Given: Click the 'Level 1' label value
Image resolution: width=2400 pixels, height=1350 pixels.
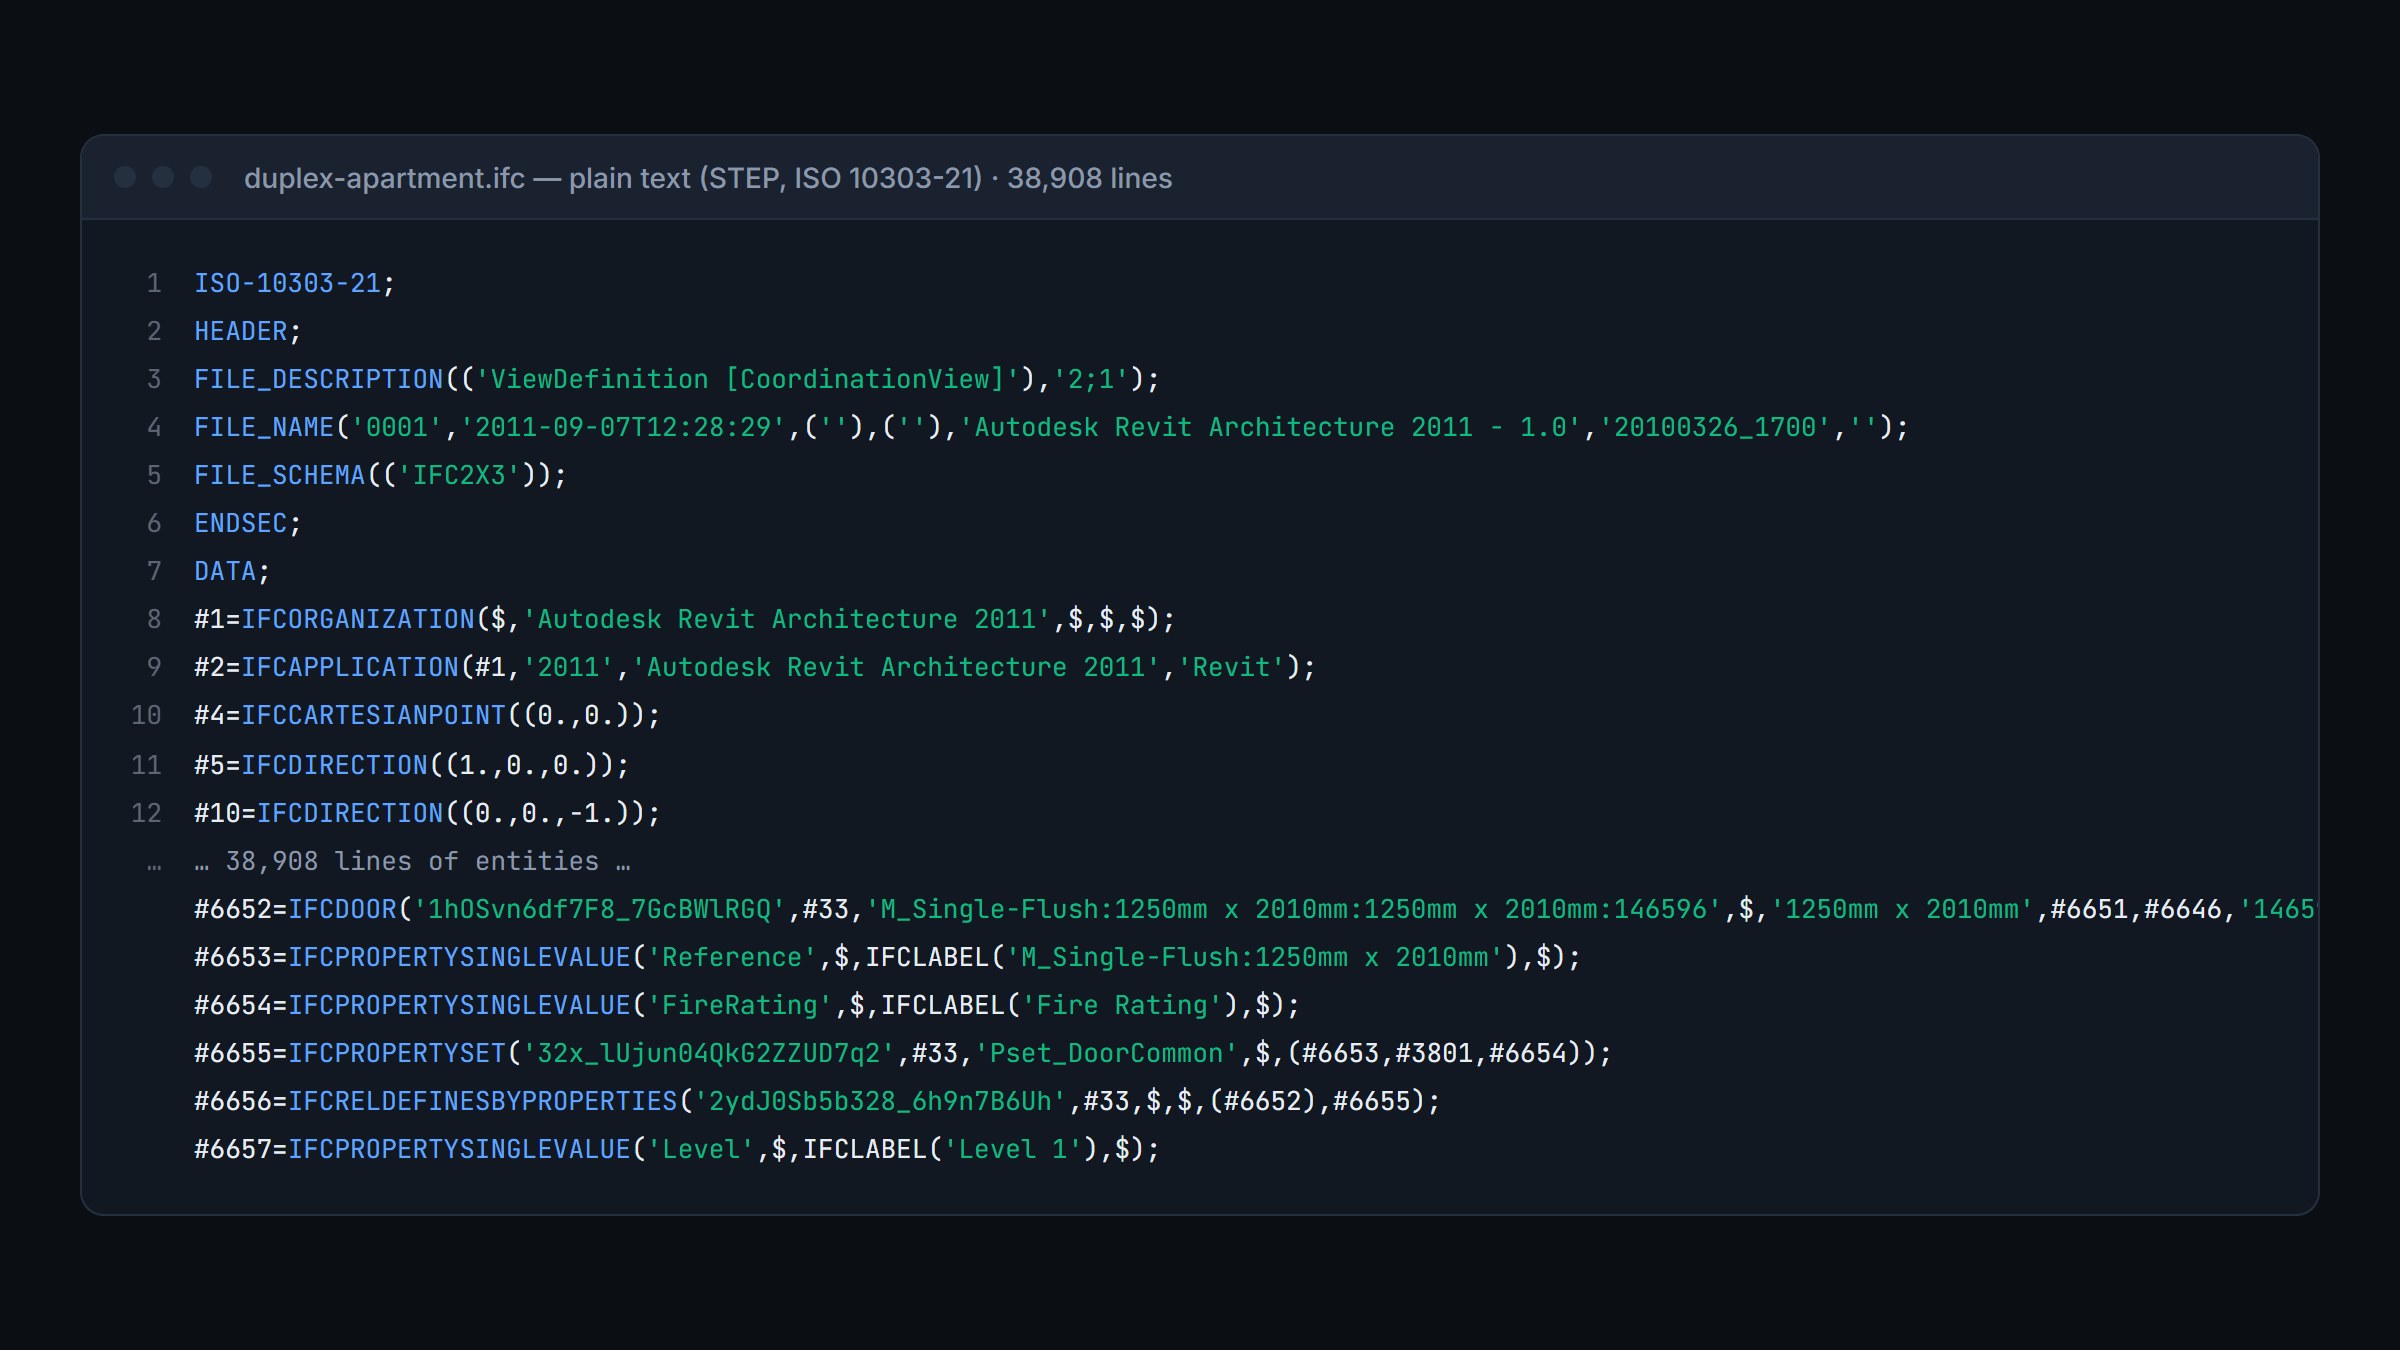Looking at the screenshot, I should point(1013,1149).
